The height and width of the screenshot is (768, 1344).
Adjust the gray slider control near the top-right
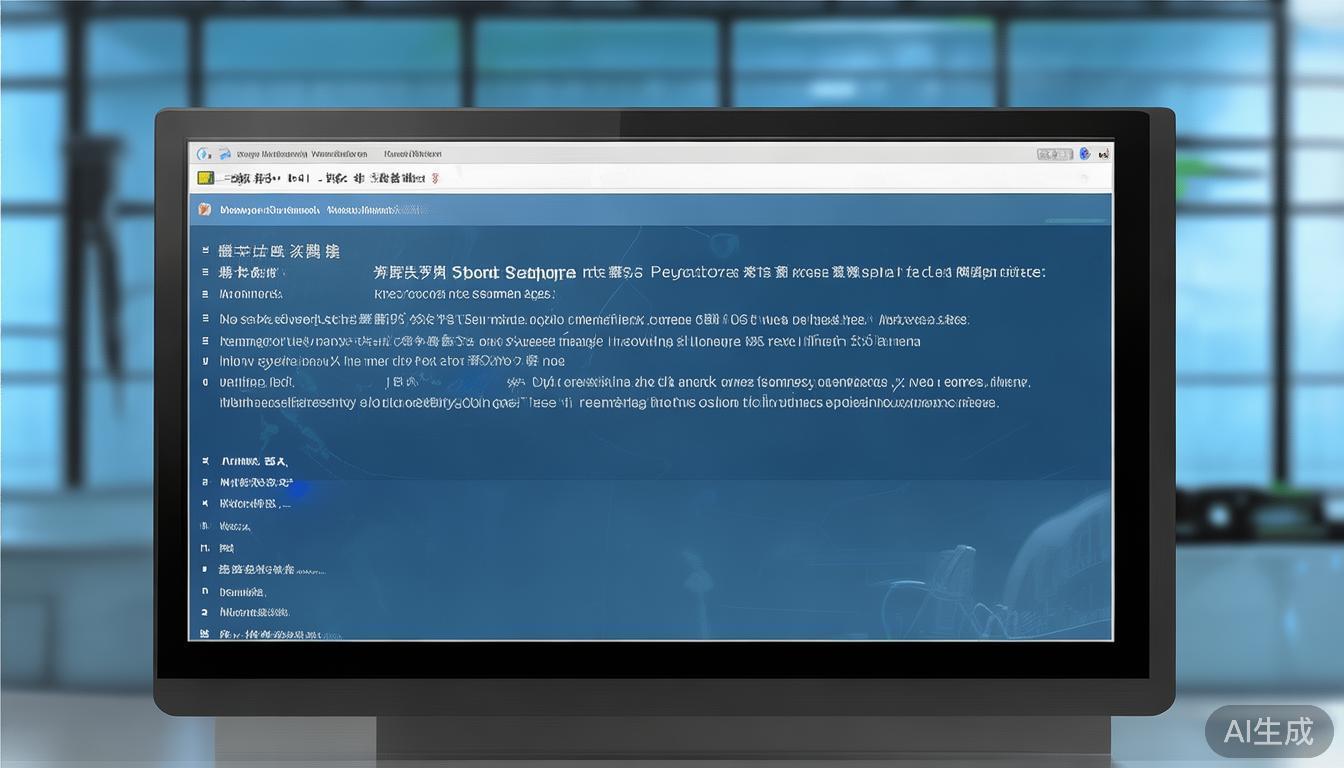click(1054, 153)
